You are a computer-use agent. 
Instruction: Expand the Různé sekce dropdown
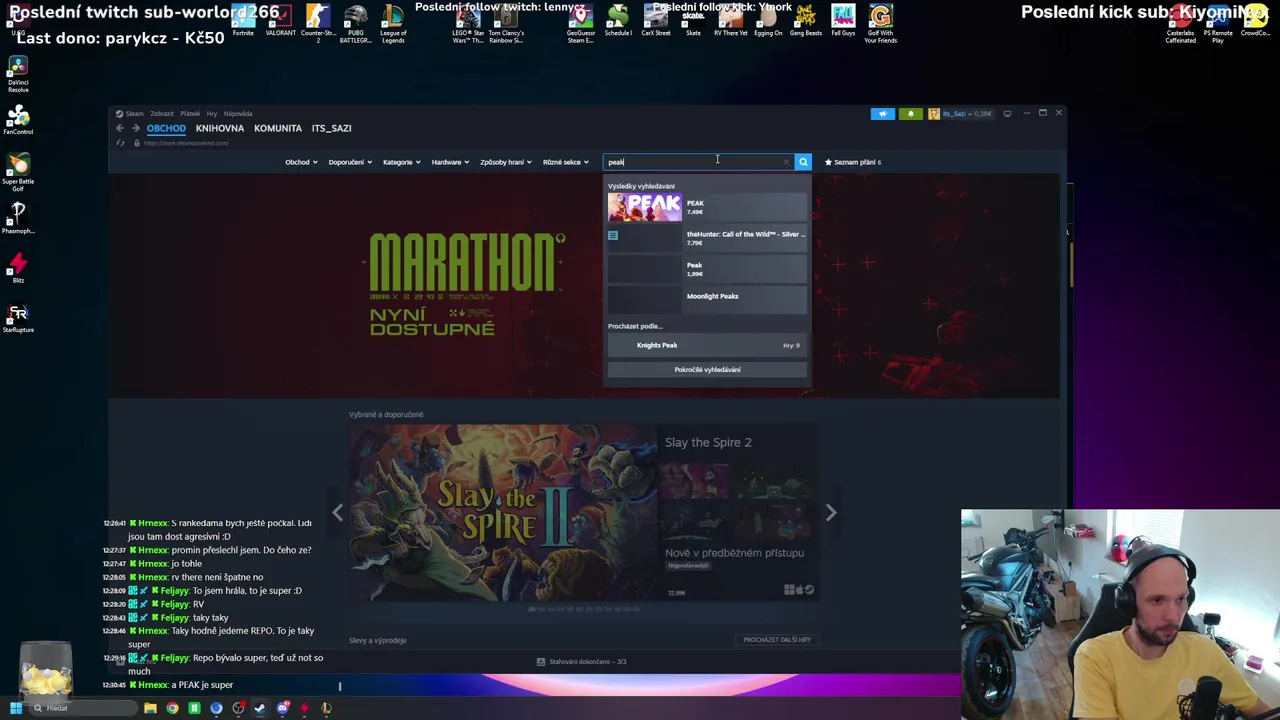(566, 162)
